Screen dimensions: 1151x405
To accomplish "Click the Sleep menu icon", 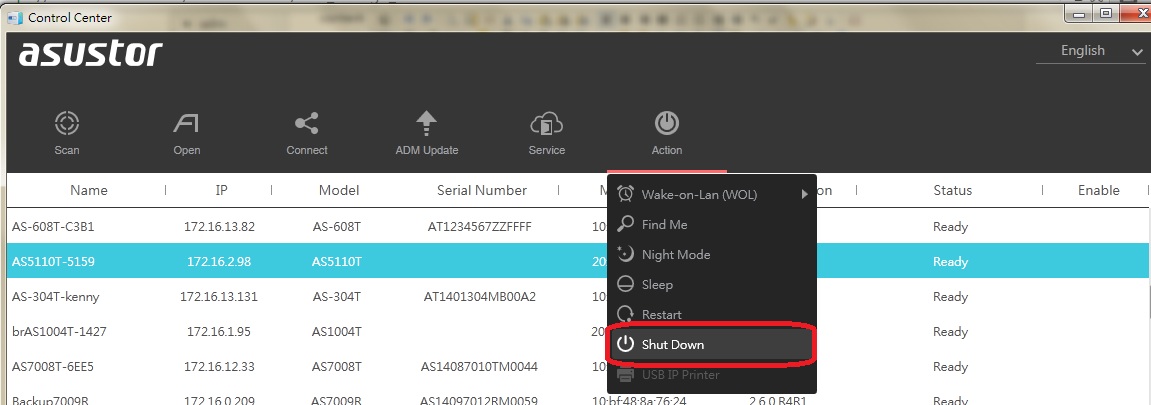I will coord(625,285).
